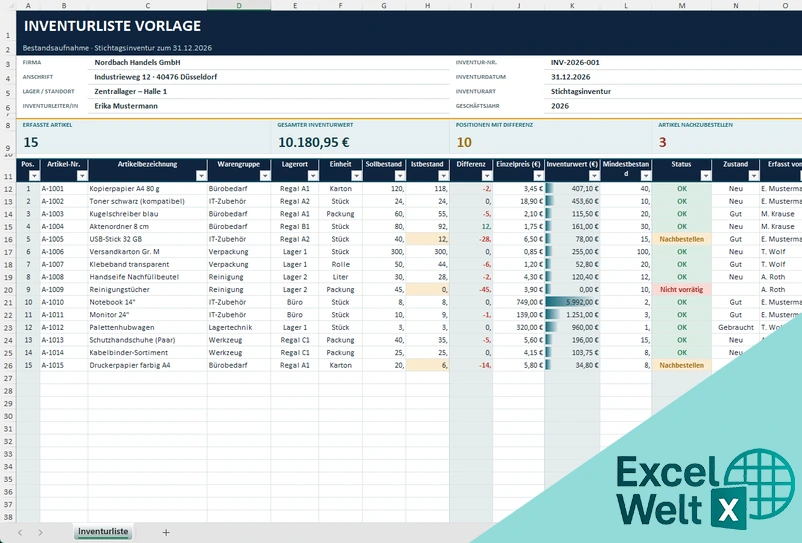This screenshot has height=543, width=802.
Task: Select Notebook 14" inventory value 5.992,00 €
Action: point(572,302)
